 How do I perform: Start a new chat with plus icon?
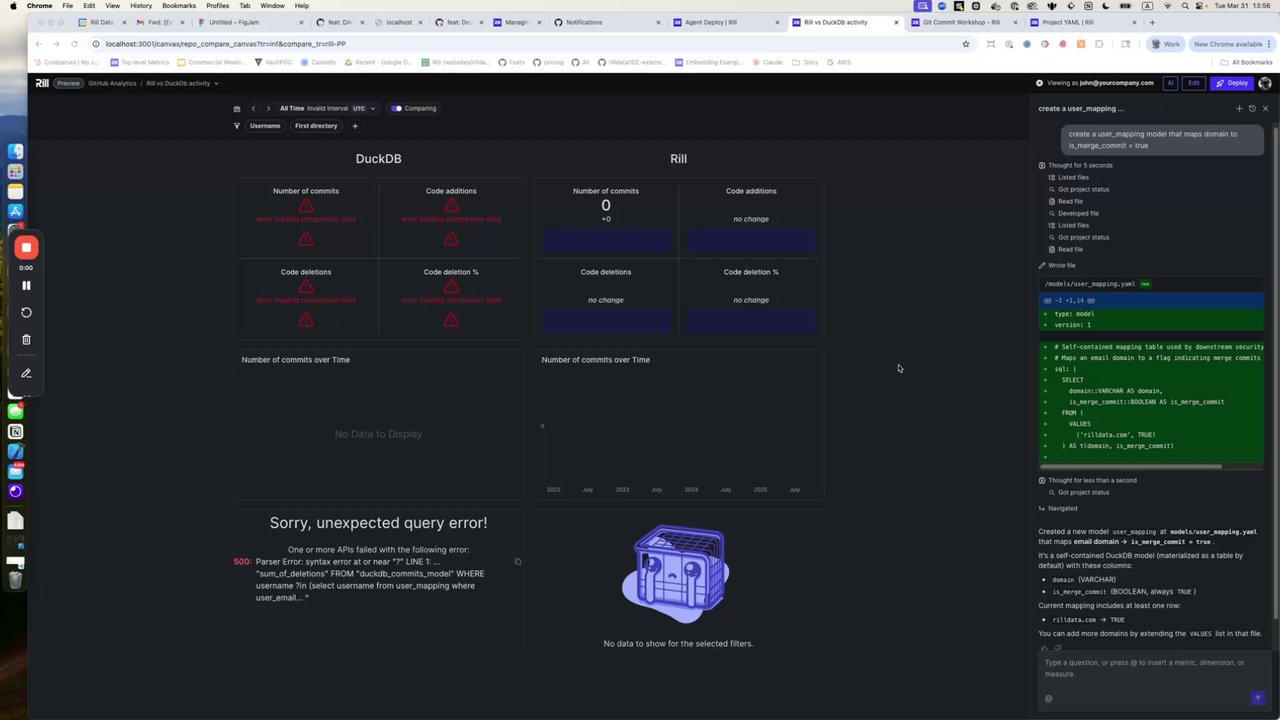coord(1239,108)
